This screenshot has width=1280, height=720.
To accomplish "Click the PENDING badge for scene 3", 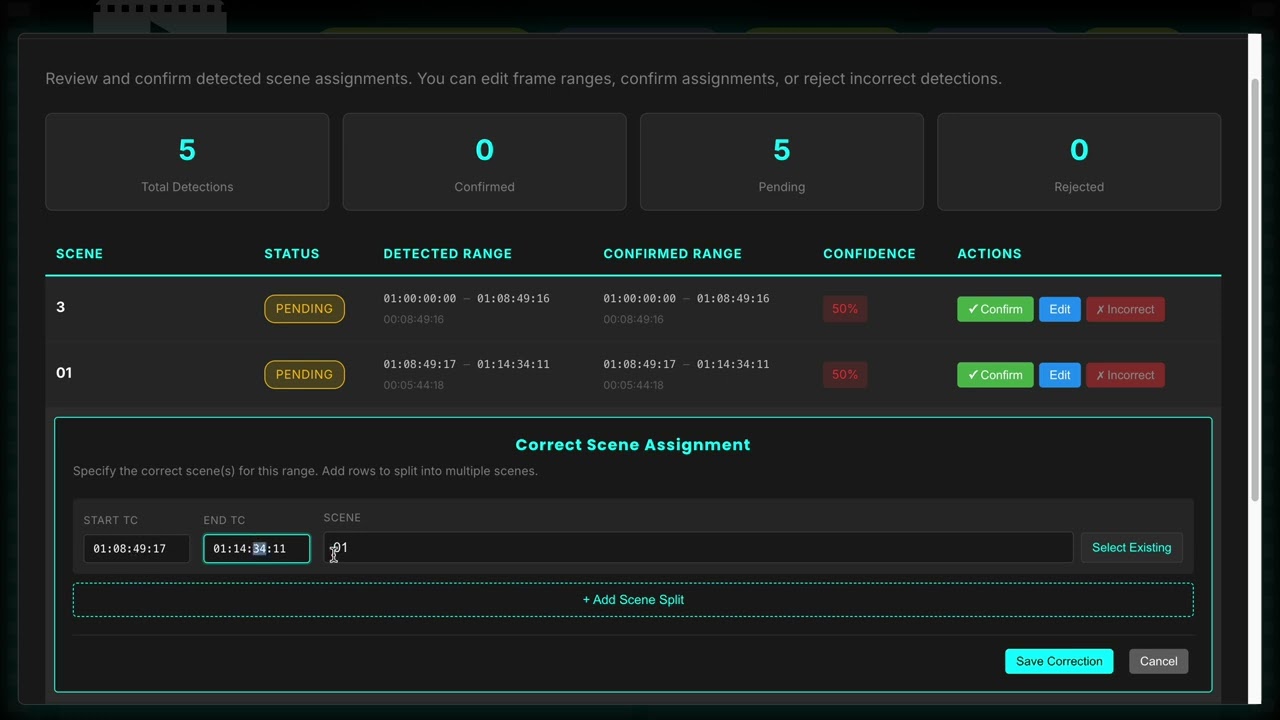I will pos(304,309).
